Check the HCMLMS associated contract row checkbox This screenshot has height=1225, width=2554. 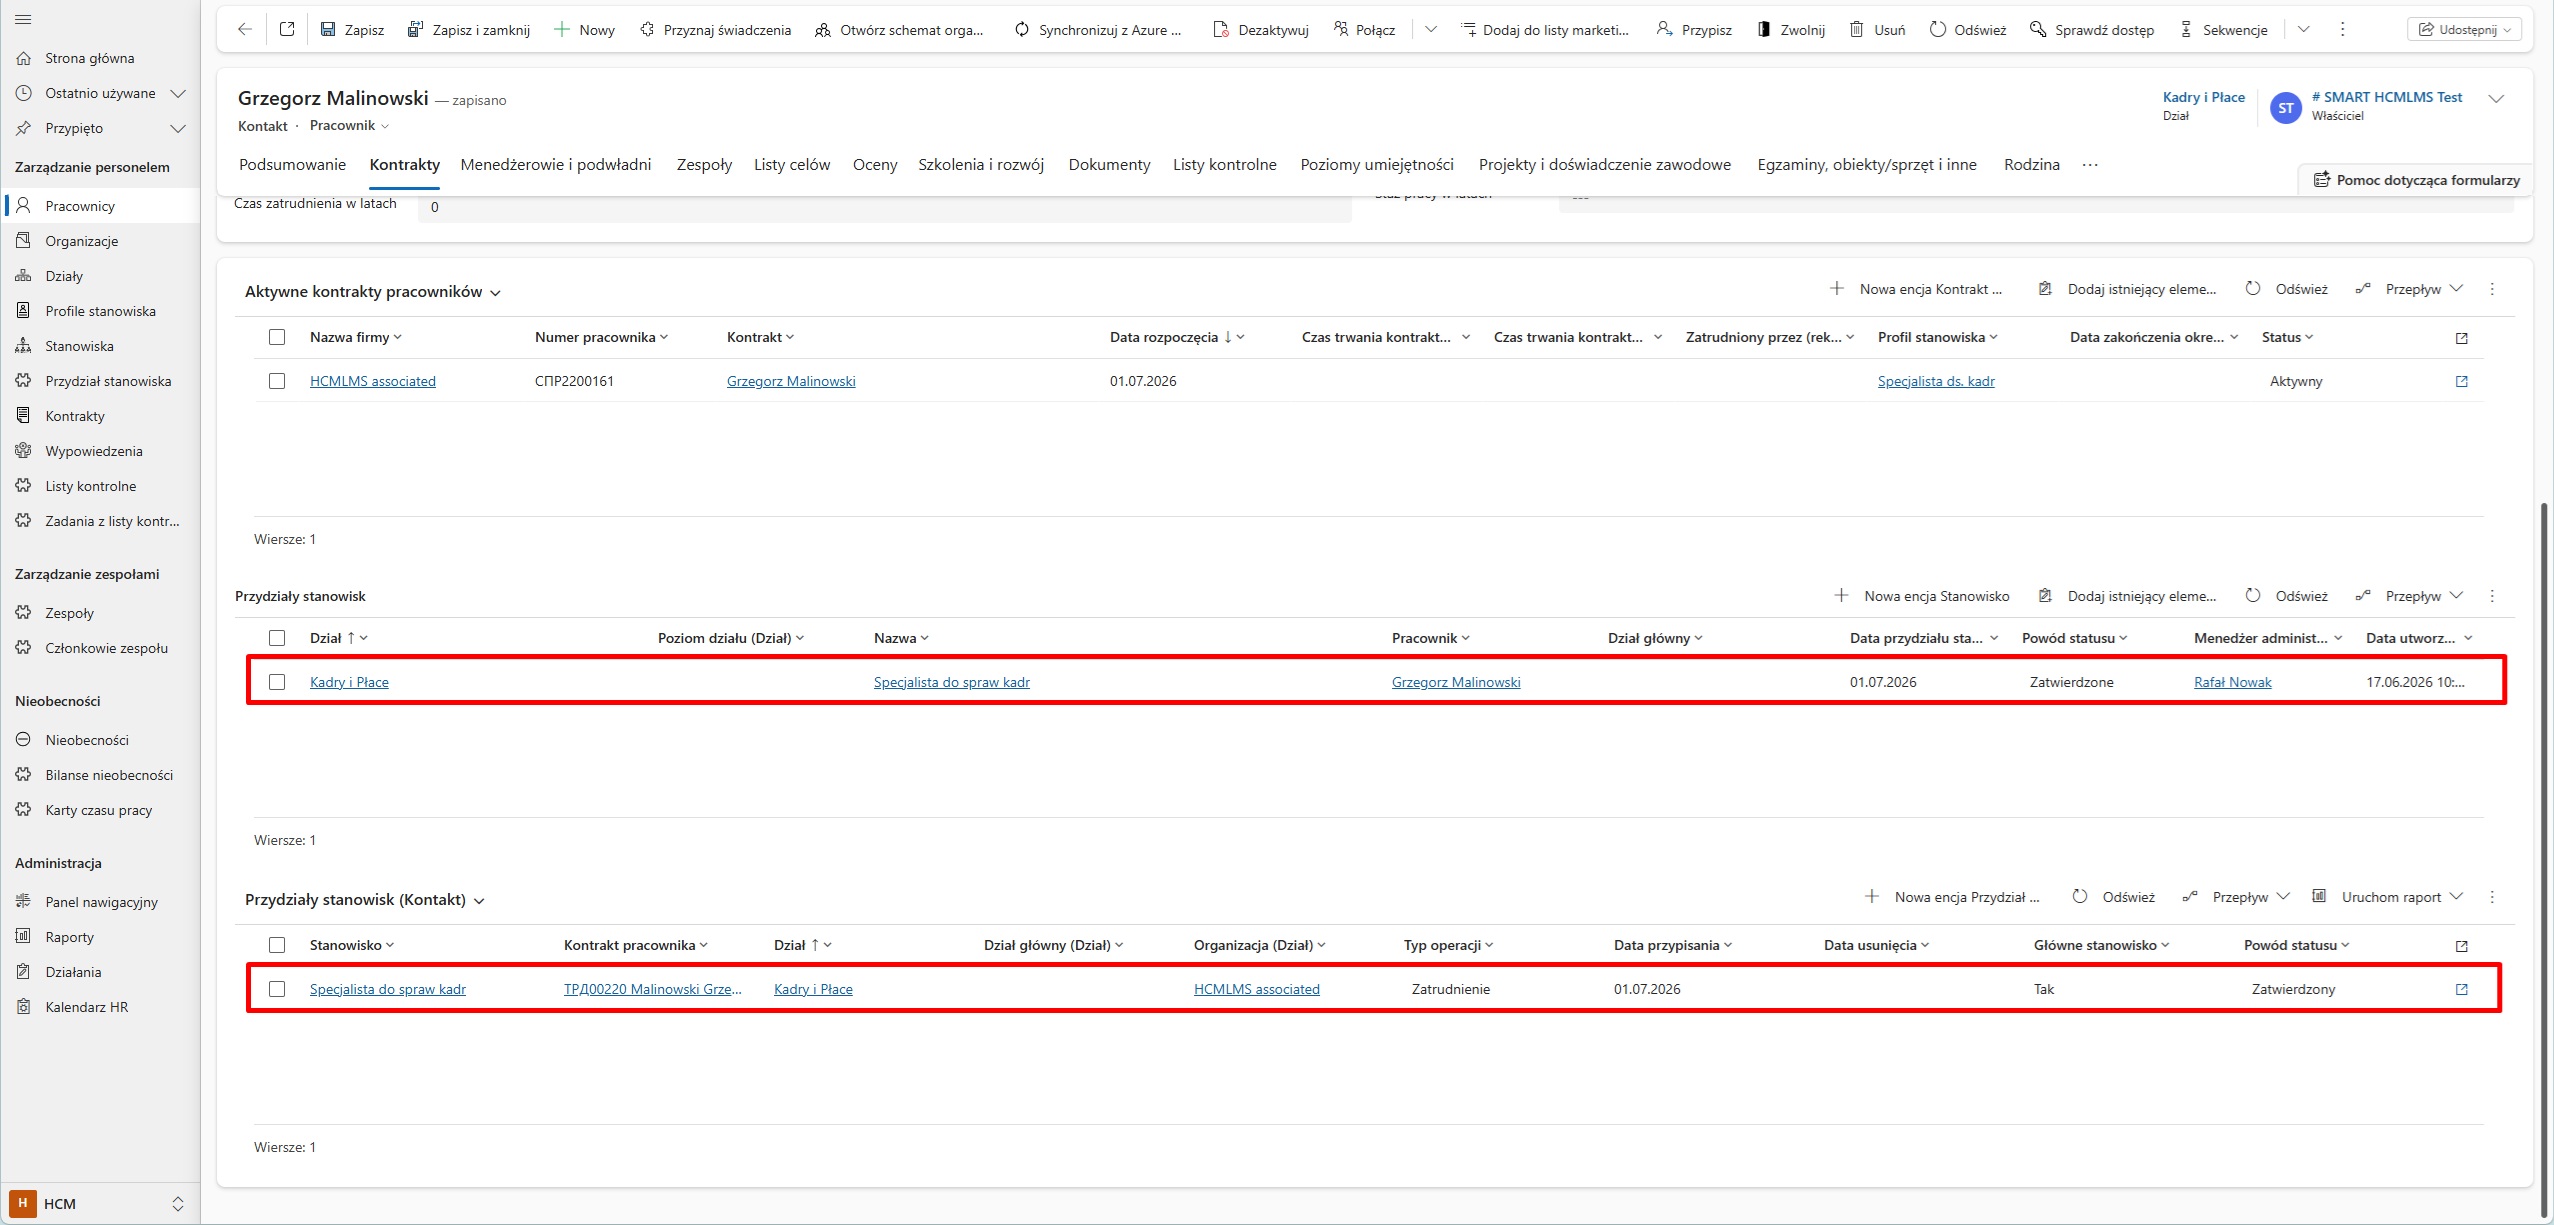[277, 381]
